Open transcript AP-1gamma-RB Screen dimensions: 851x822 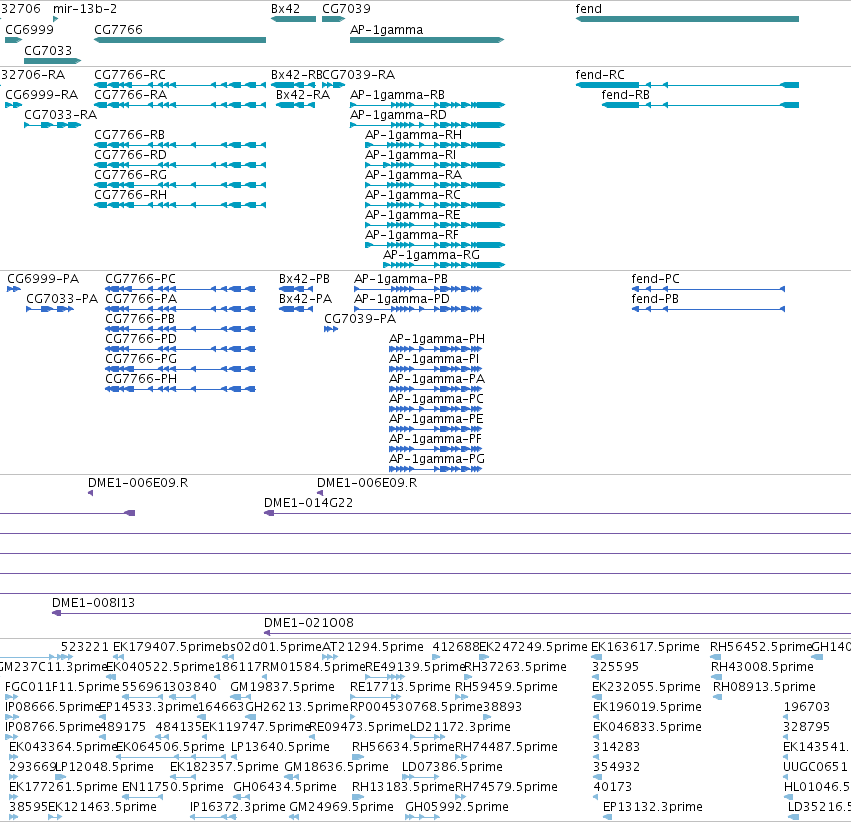(397, 95)
